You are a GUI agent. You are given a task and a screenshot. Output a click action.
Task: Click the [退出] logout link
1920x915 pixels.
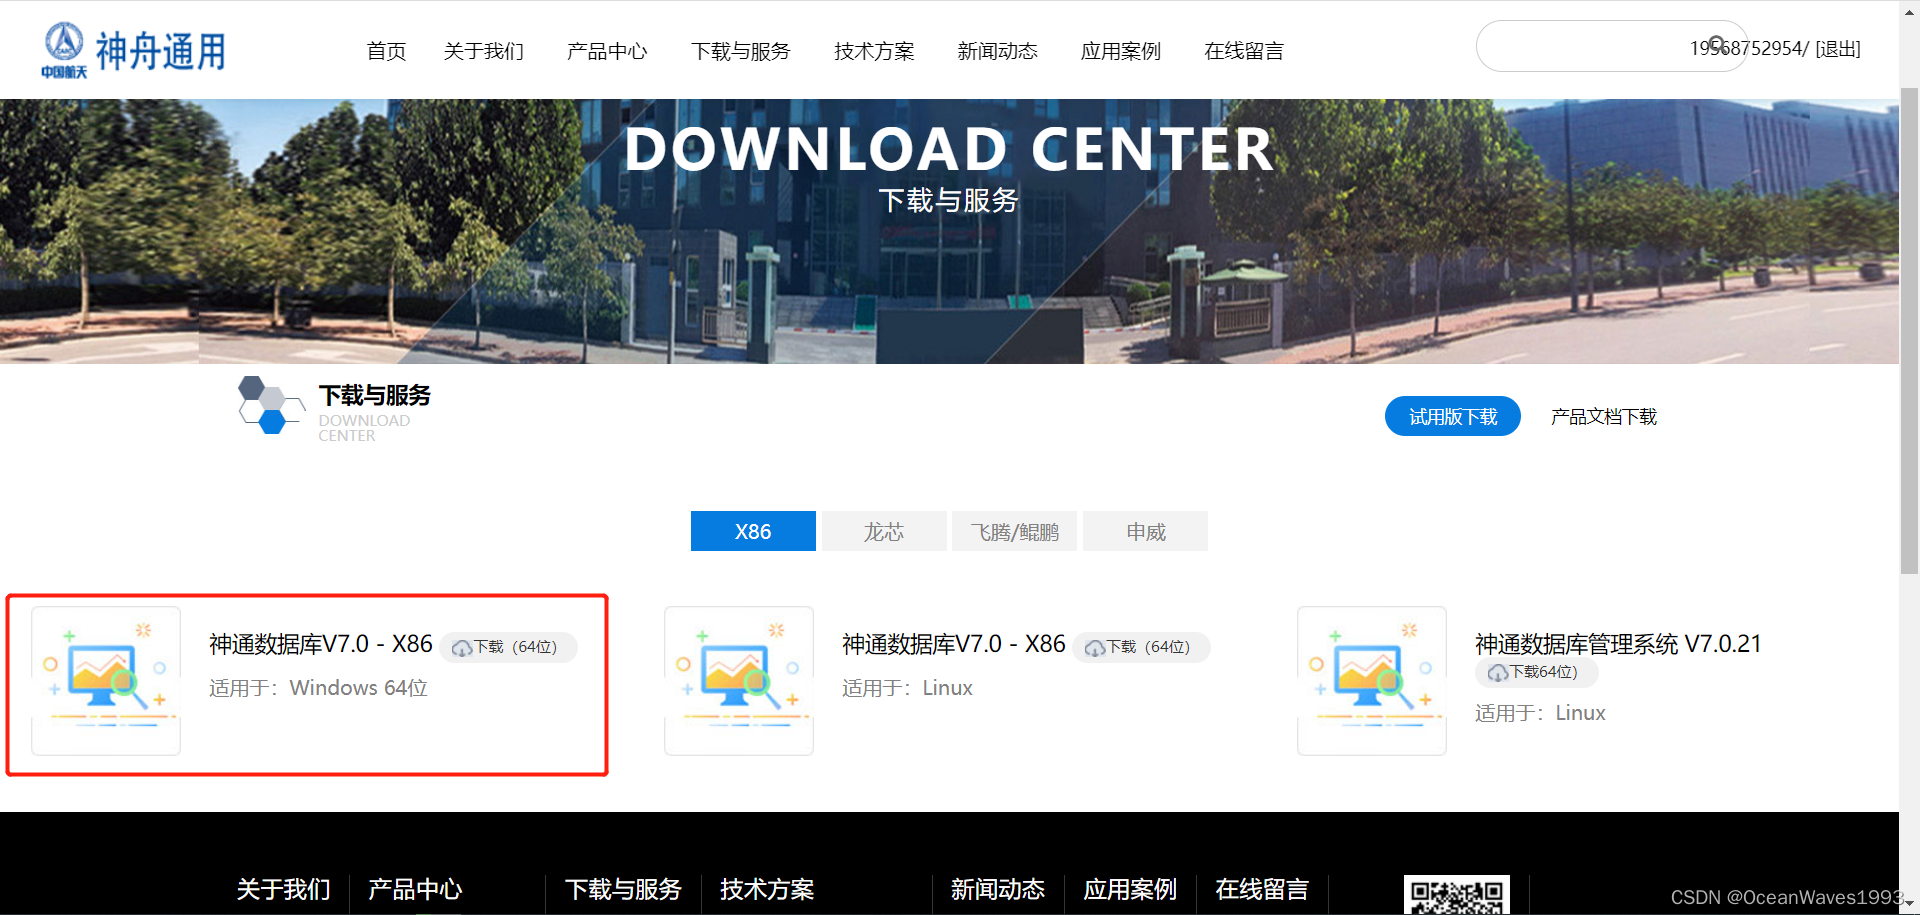(1838, 49)
